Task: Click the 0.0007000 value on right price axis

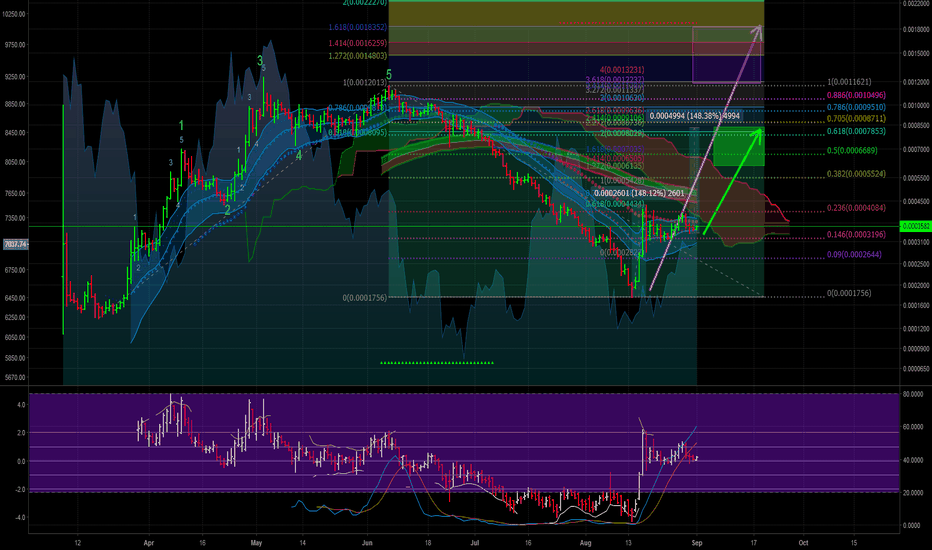Action: (917, 150)
